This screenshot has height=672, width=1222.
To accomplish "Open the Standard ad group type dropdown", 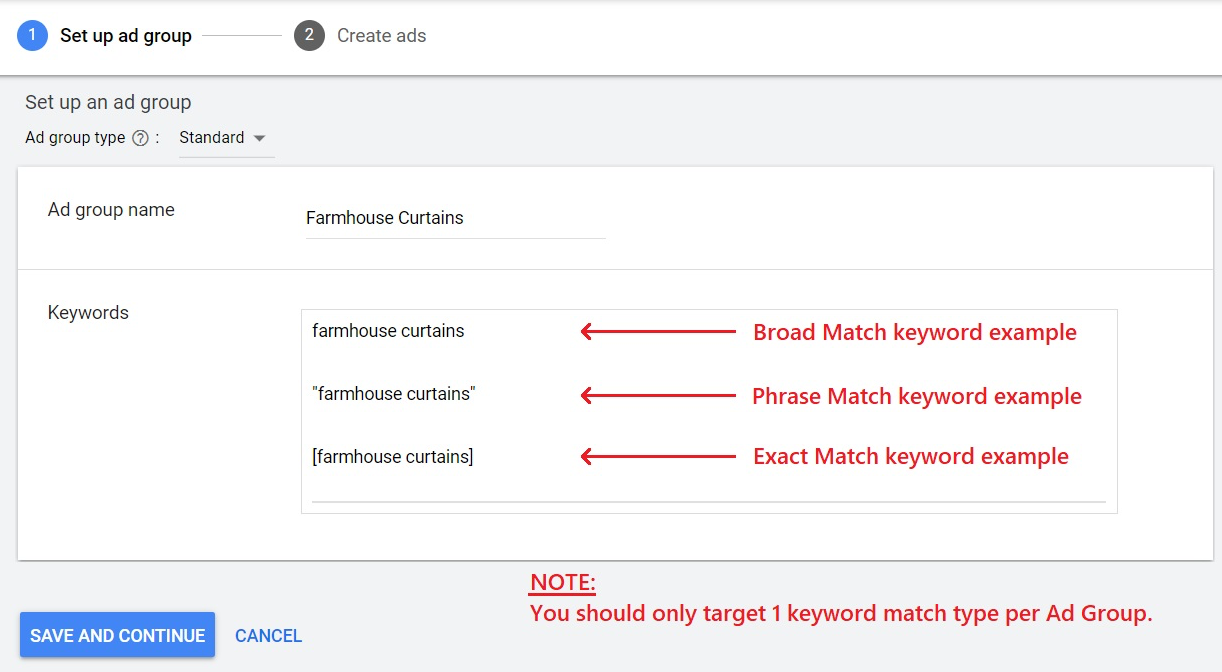I will coord(222,138).
